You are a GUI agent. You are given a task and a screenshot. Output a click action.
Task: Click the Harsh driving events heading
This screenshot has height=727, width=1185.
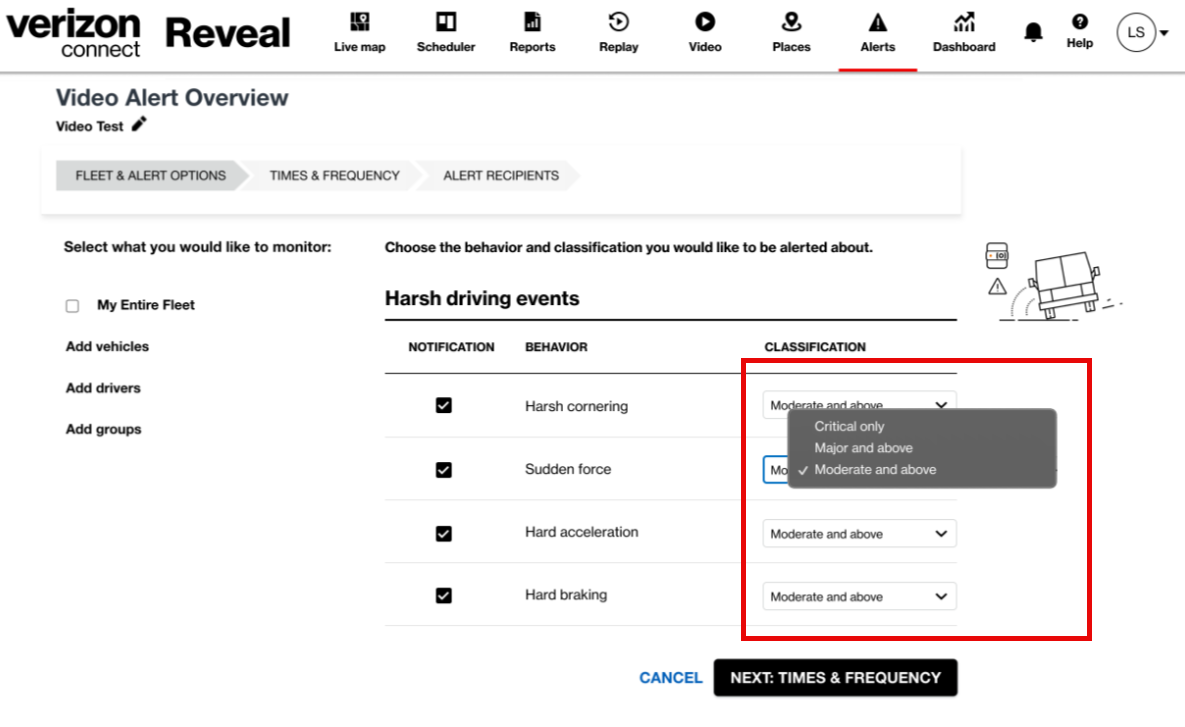(x=482, y=299)
